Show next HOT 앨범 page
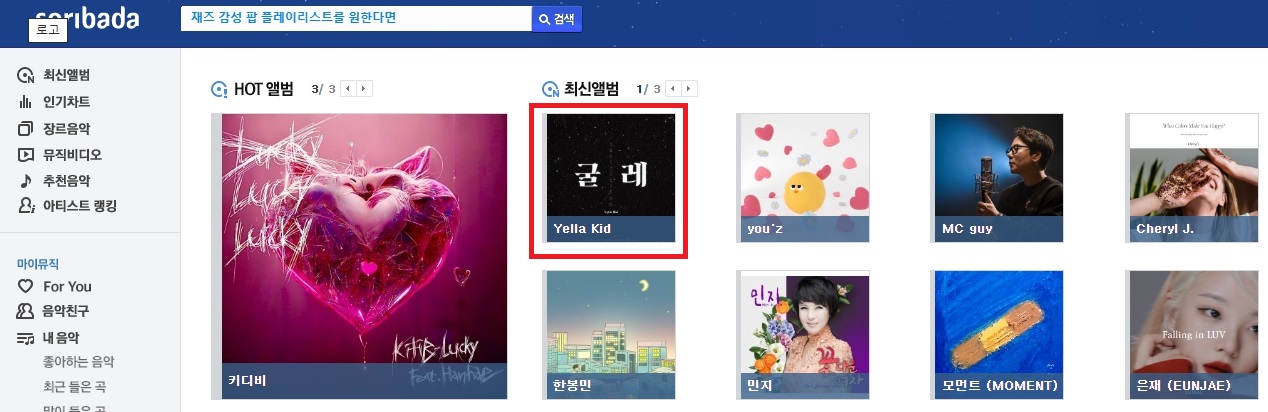Image resolution: width=1268 pixels, height=412 pixels. (x=363, y=89)
